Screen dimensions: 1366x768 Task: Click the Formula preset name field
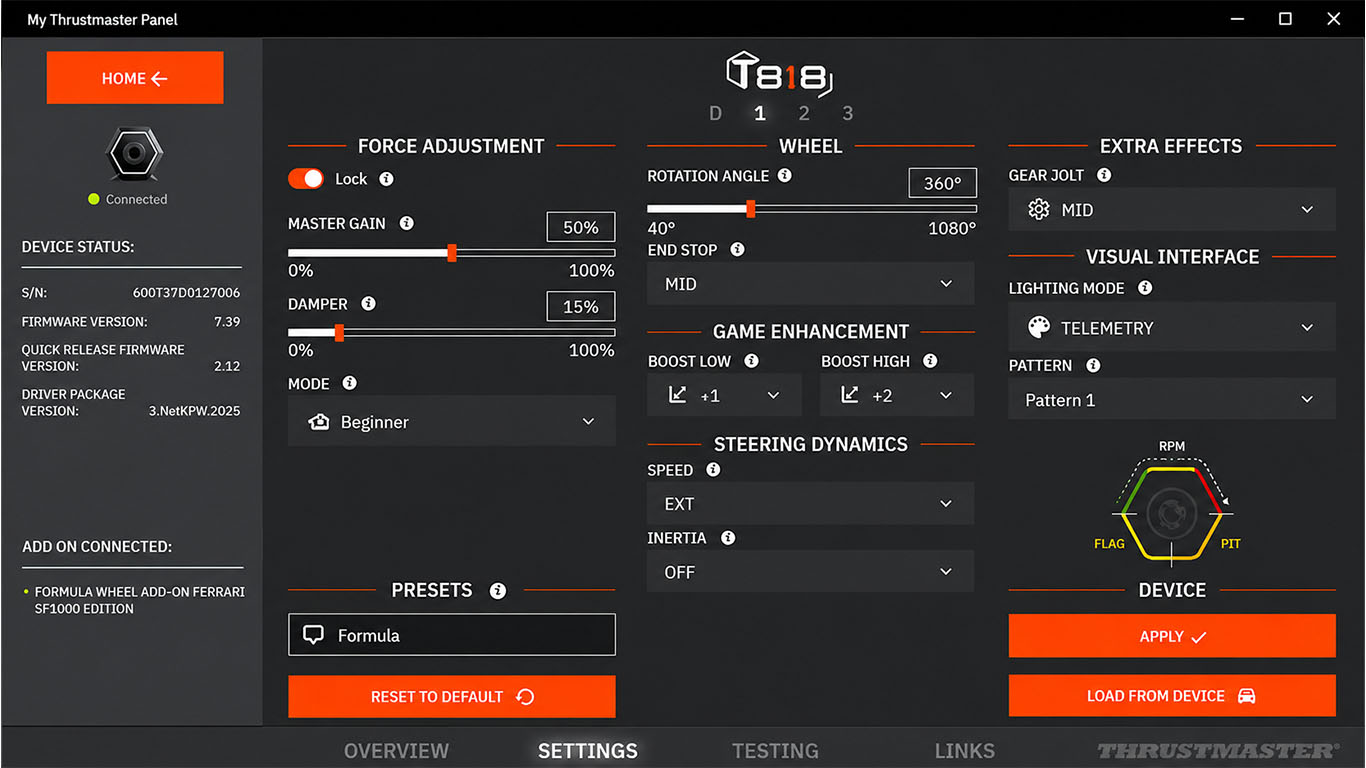pos(452,635)
